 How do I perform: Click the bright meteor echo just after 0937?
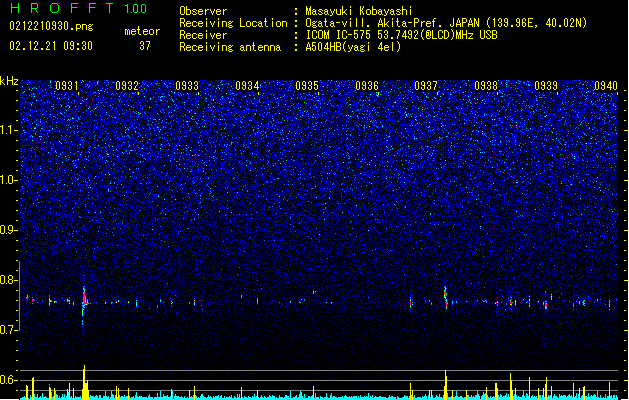tap(446, 297)
